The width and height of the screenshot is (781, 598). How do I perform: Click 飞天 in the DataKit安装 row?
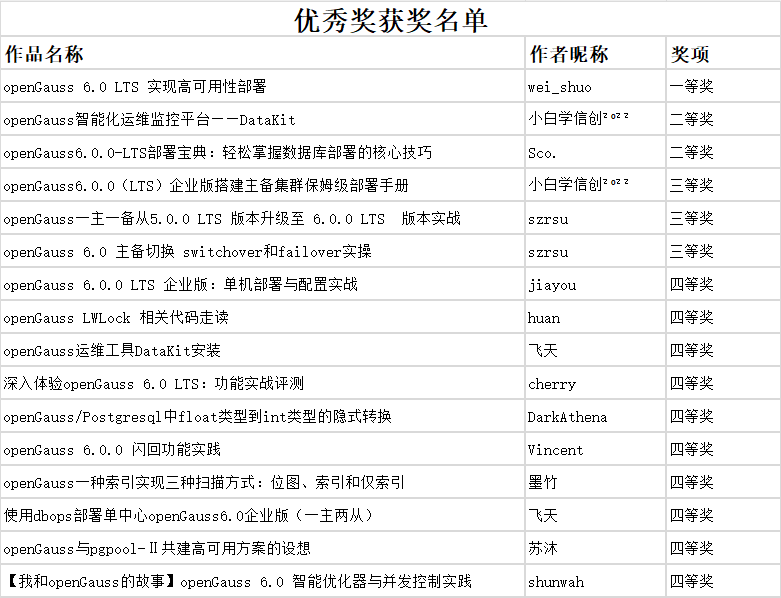click(x=542, y=351)
